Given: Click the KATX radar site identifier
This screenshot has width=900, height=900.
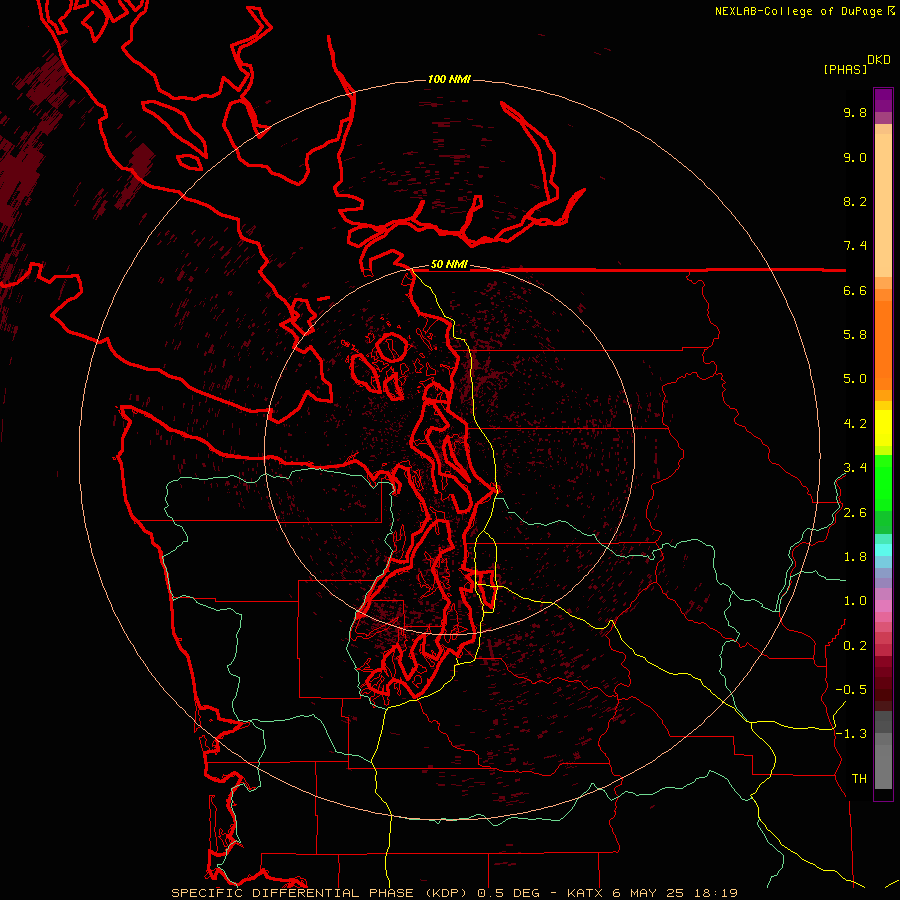Looking at the screenshot, I should pyautogui.click(x=585, y=893).
